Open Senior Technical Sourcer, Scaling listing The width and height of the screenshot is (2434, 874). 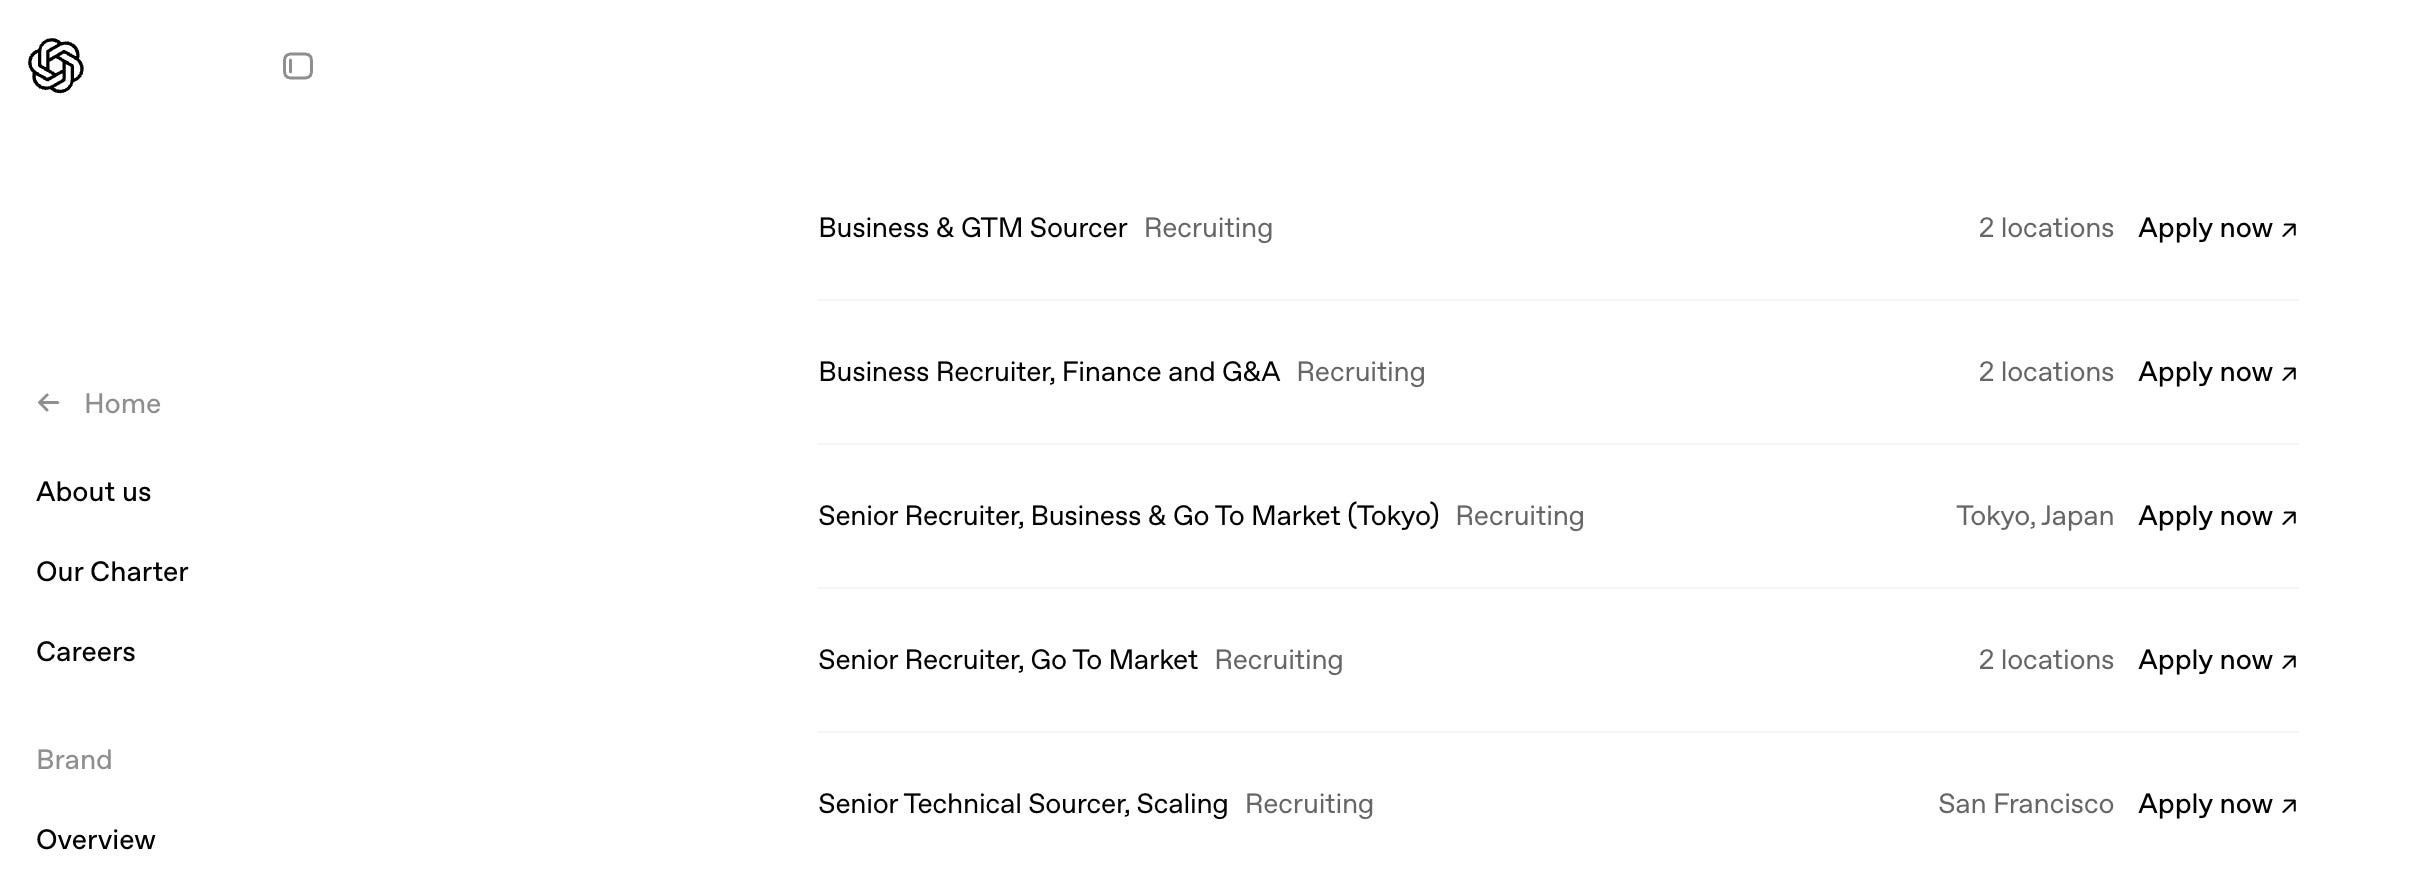(x=1023, y=804)
